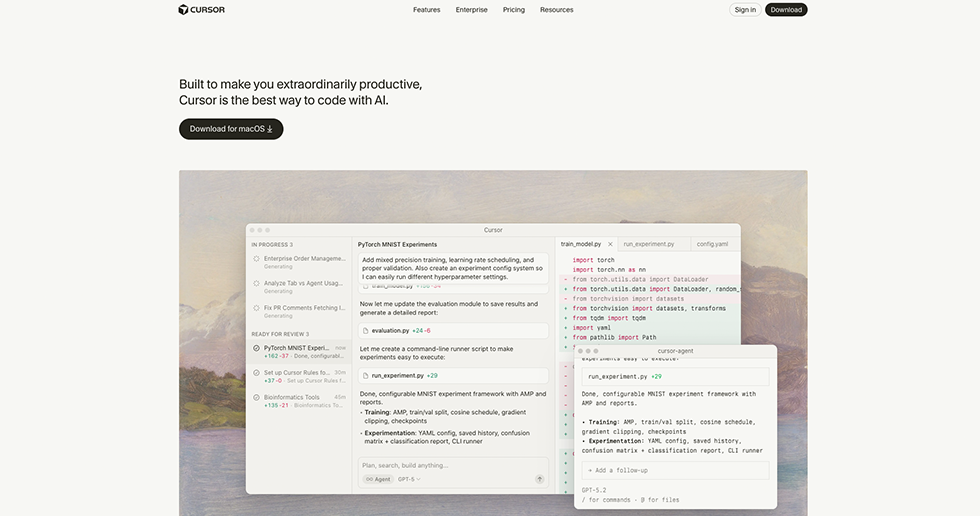Screen dimensions: 980x516
Task: Close the train_model.py tab with X
Action: pyautogui.click(x=610, y=244)
